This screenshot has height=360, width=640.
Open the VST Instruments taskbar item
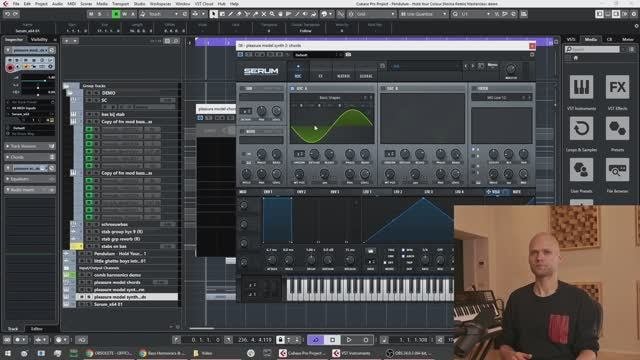tap(353, 353)
